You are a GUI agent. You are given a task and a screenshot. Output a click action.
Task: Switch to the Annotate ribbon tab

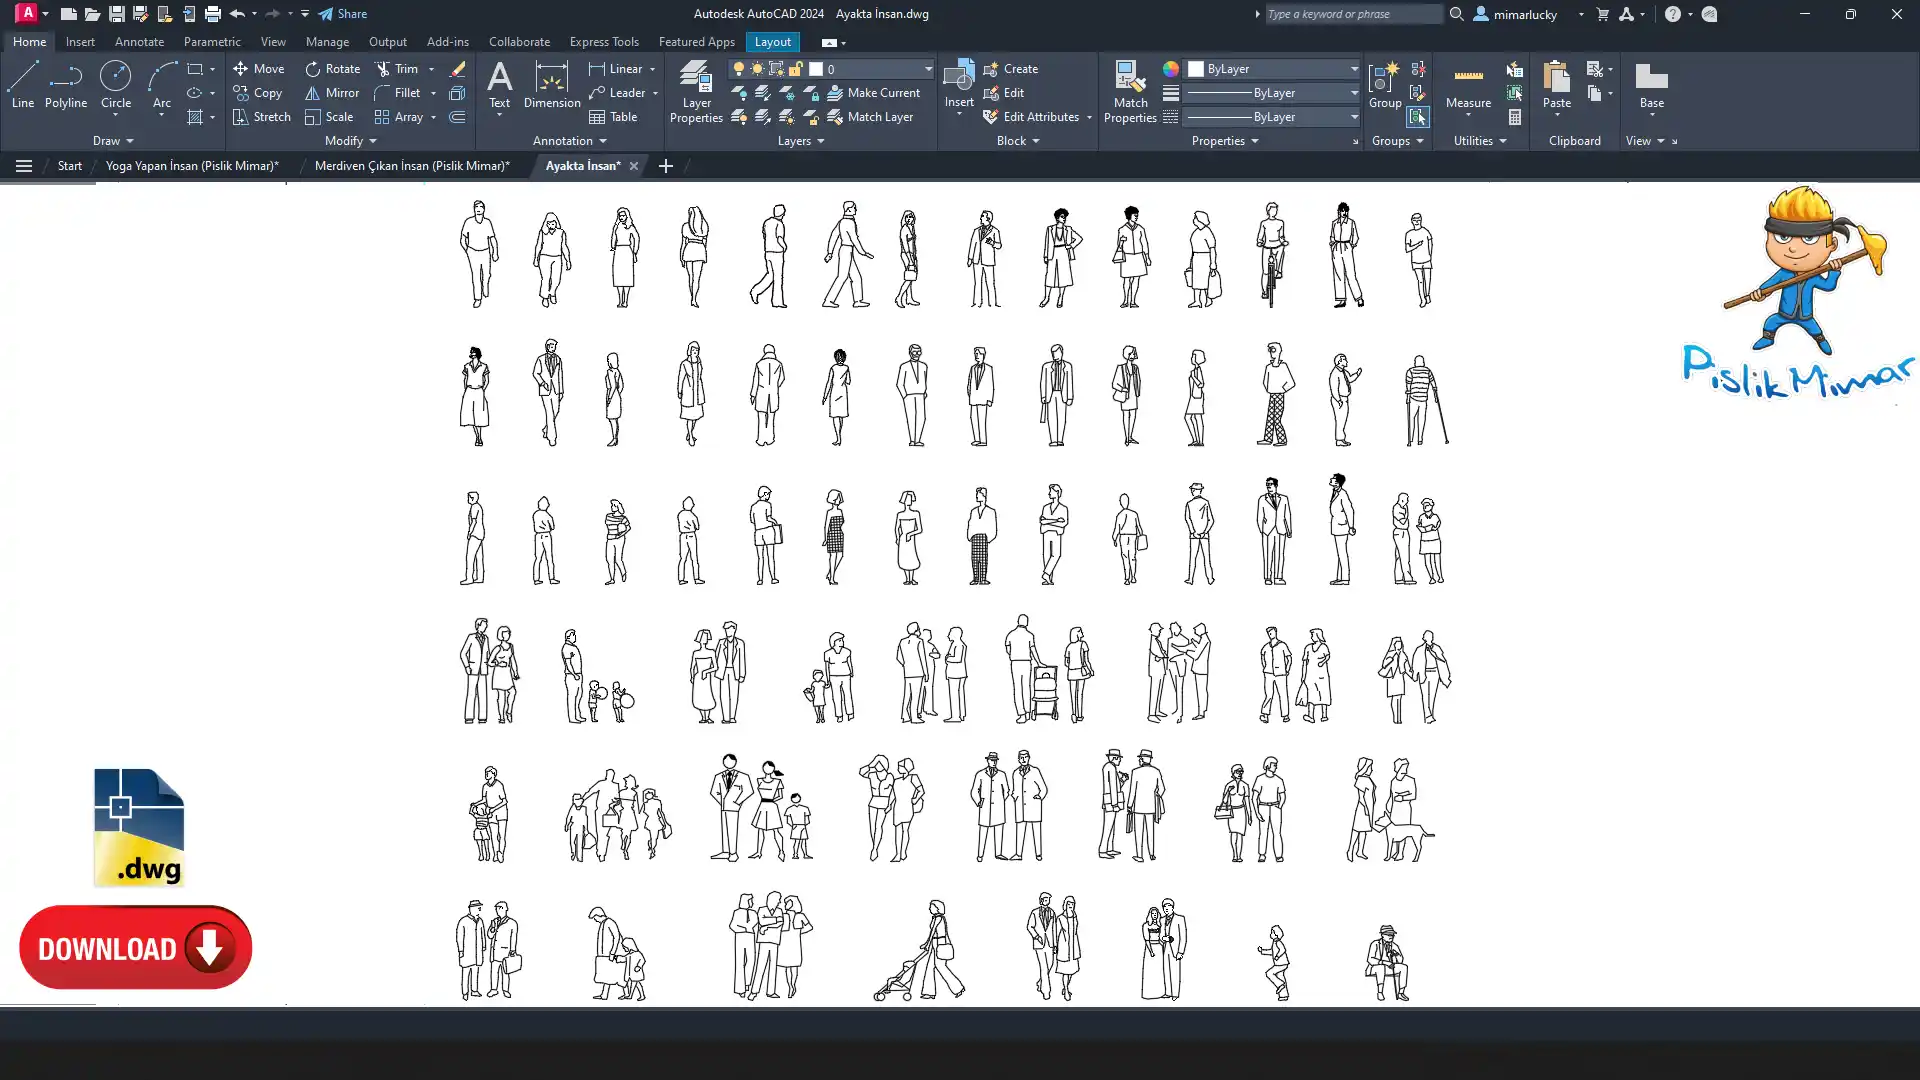tap(139, 42)
